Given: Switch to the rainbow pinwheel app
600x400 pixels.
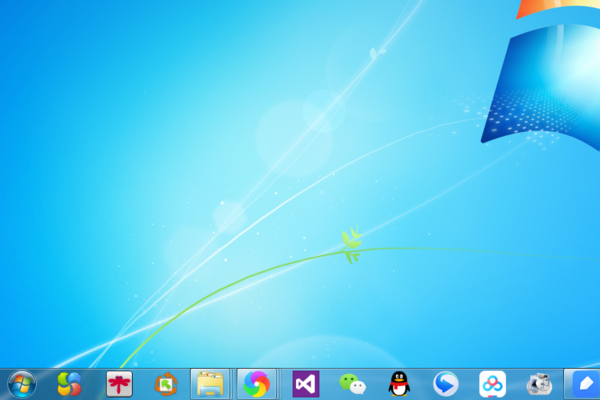Looking at the screenshot, I should pyautogui.click(x=257, y=383).
